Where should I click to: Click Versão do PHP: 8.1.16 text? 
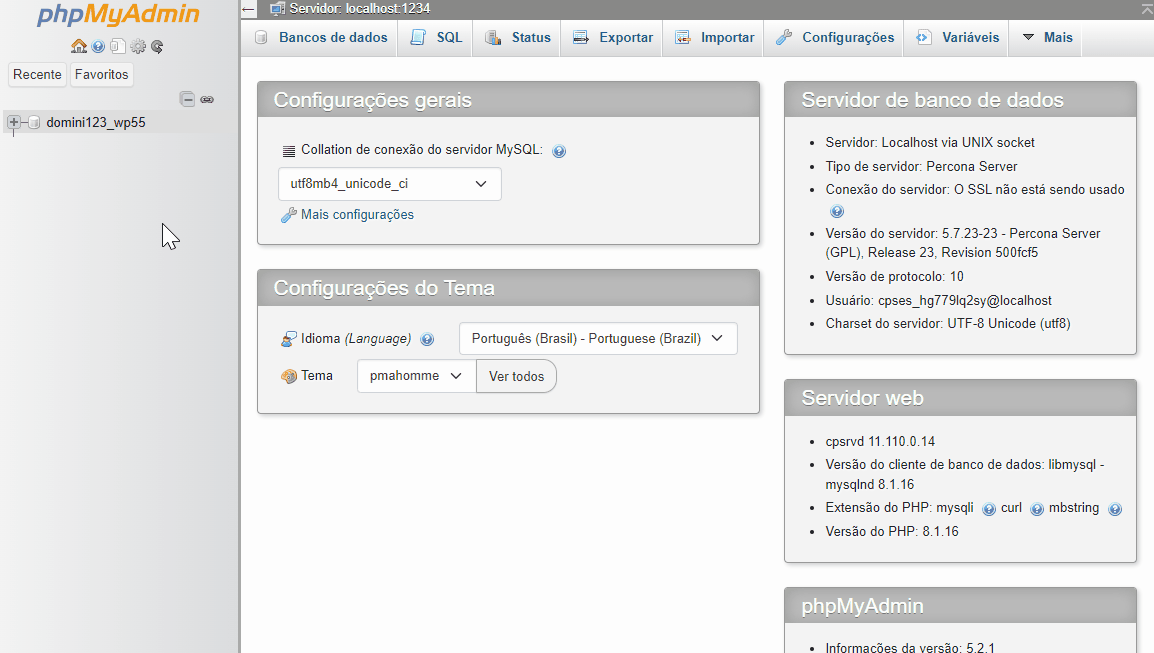(892, 532)
